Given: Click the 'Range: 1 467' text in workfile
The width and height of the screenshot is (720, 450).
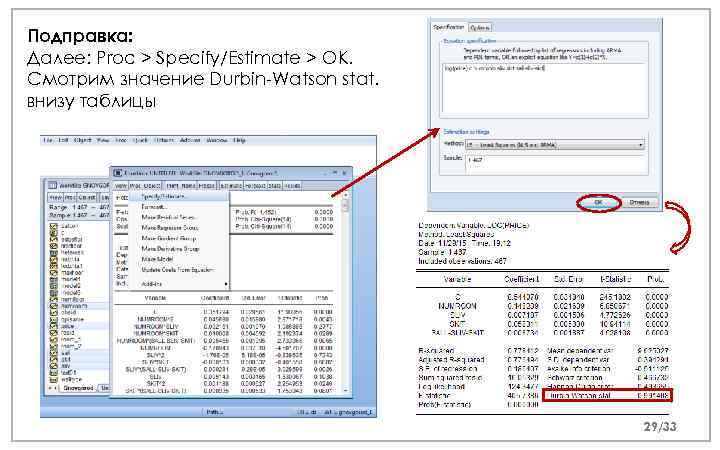Looking at the screenshot, I should coord(68,208).
